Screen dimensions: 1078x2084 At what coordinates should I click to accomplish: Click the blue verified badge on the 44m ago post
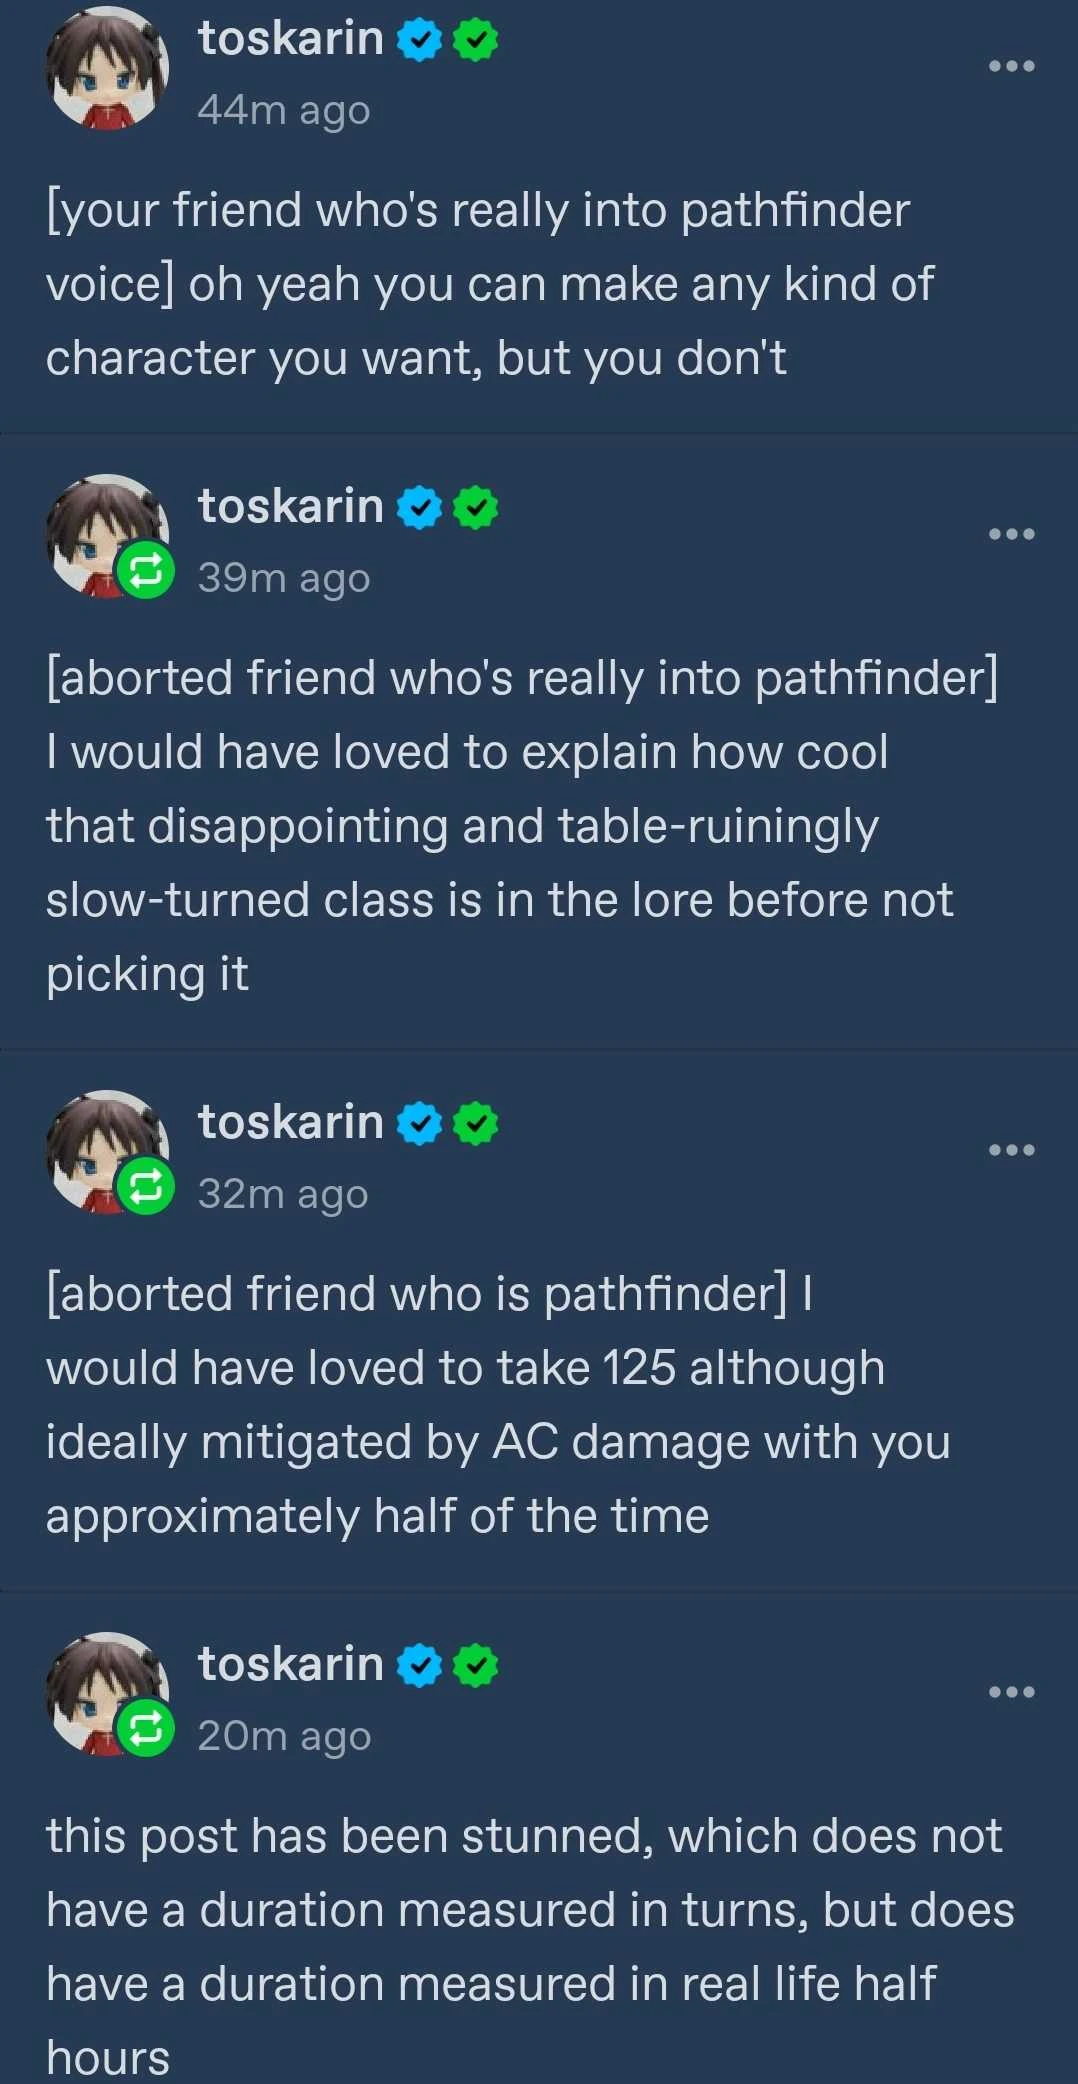[x=420, y=40]
